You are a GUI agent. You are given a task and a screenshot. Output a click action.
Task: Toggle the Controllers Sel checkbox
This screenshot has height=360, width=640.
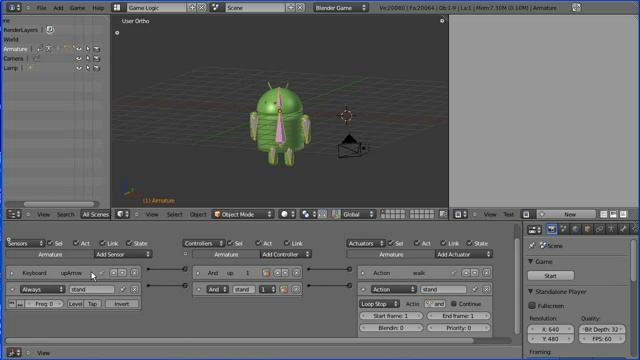click(x=230, y=243)
